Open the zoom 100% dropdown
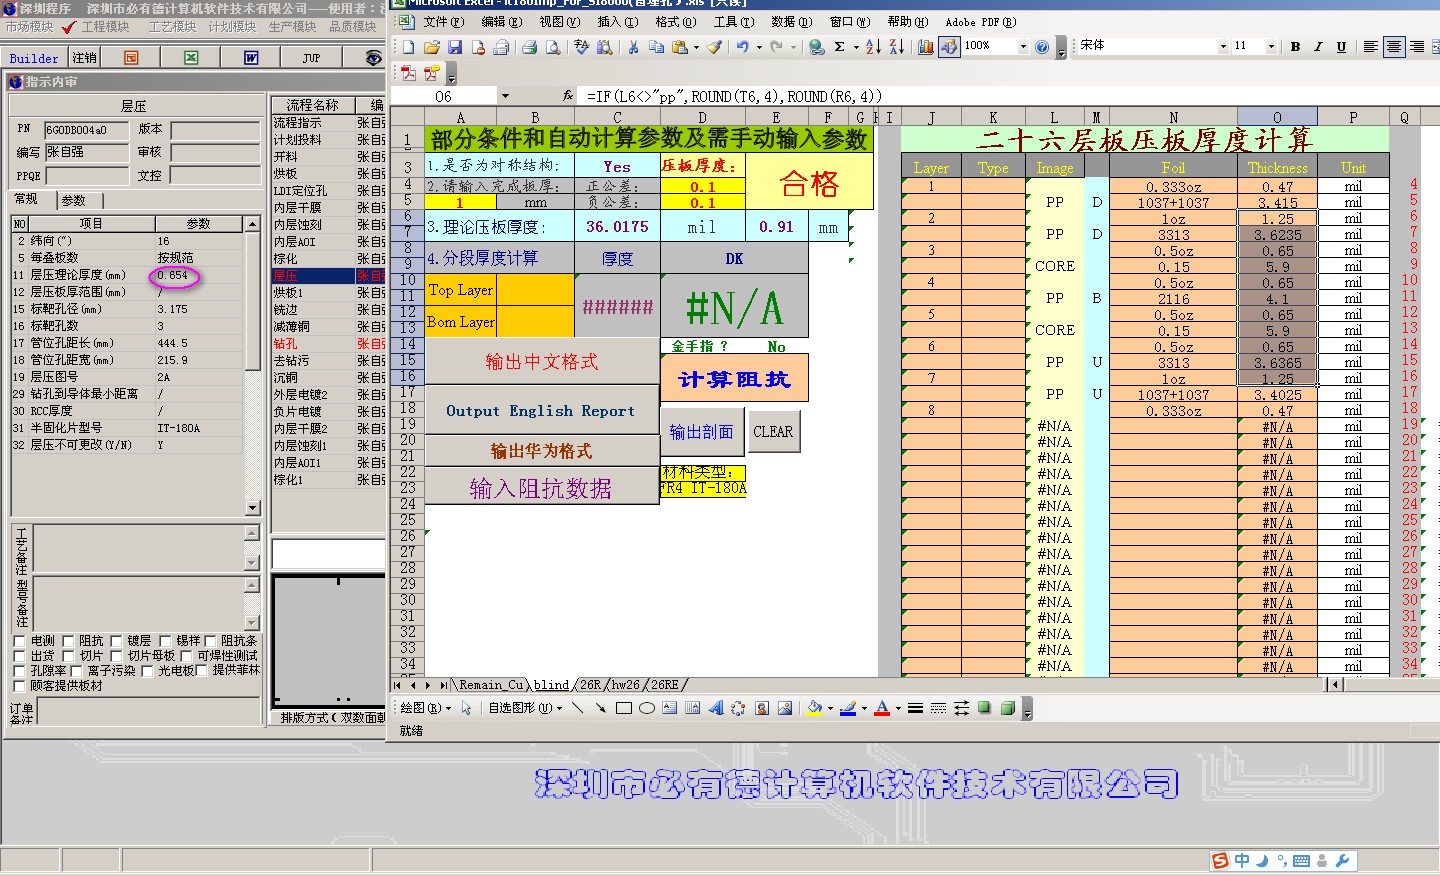Image resolution: width=1440 pixels, height=876 pixels. point(1022,46)
